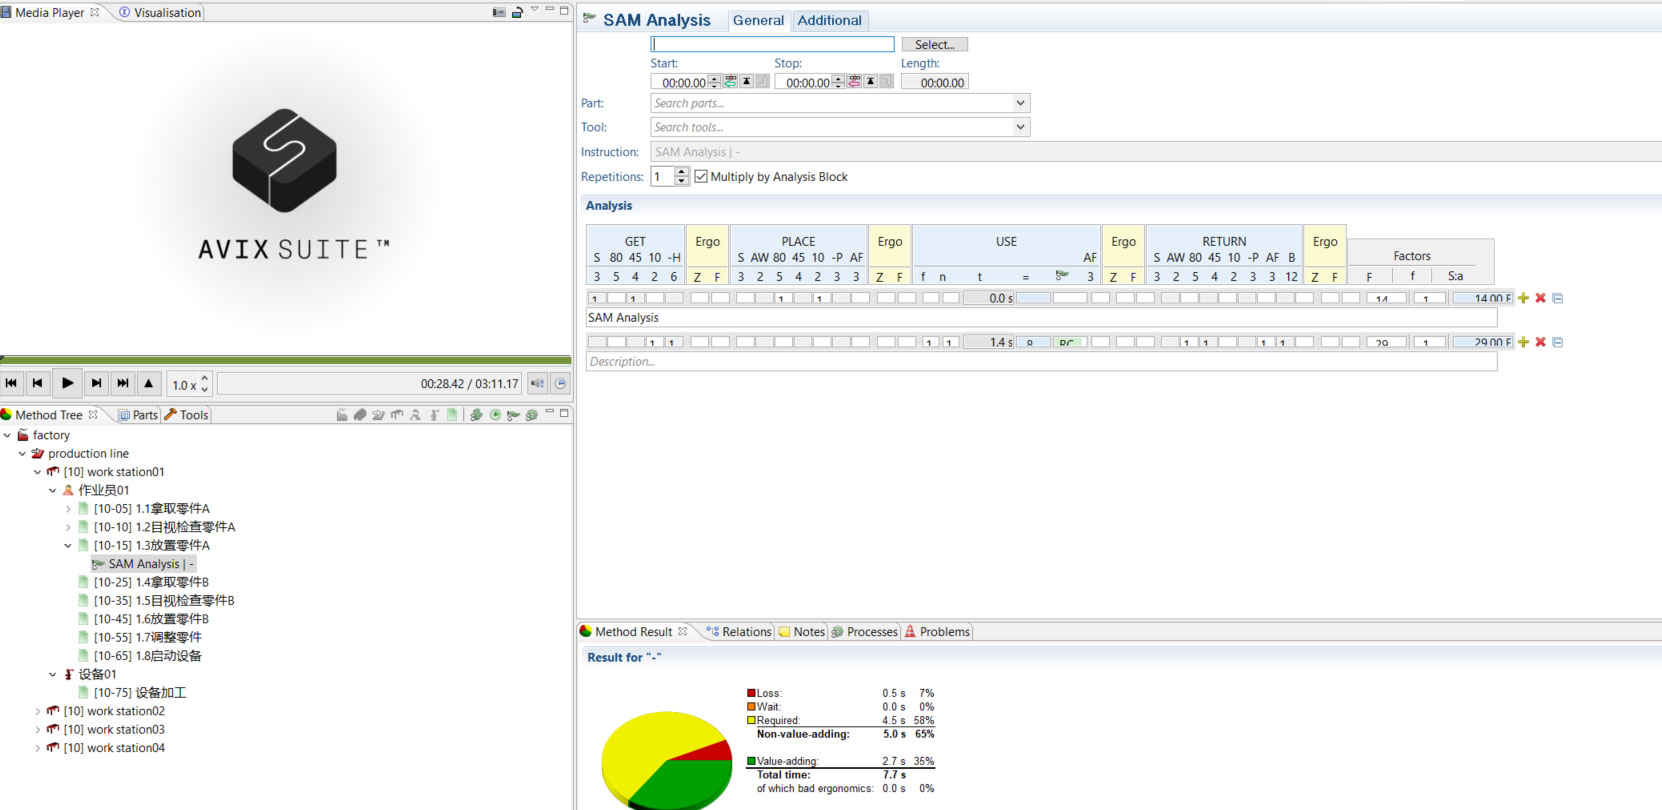This screenshot has height=810, width=1662.
Task: Toggle Multiply by Analysis Block checkbox
Action: pyautogui.click(x=701, y=177)
